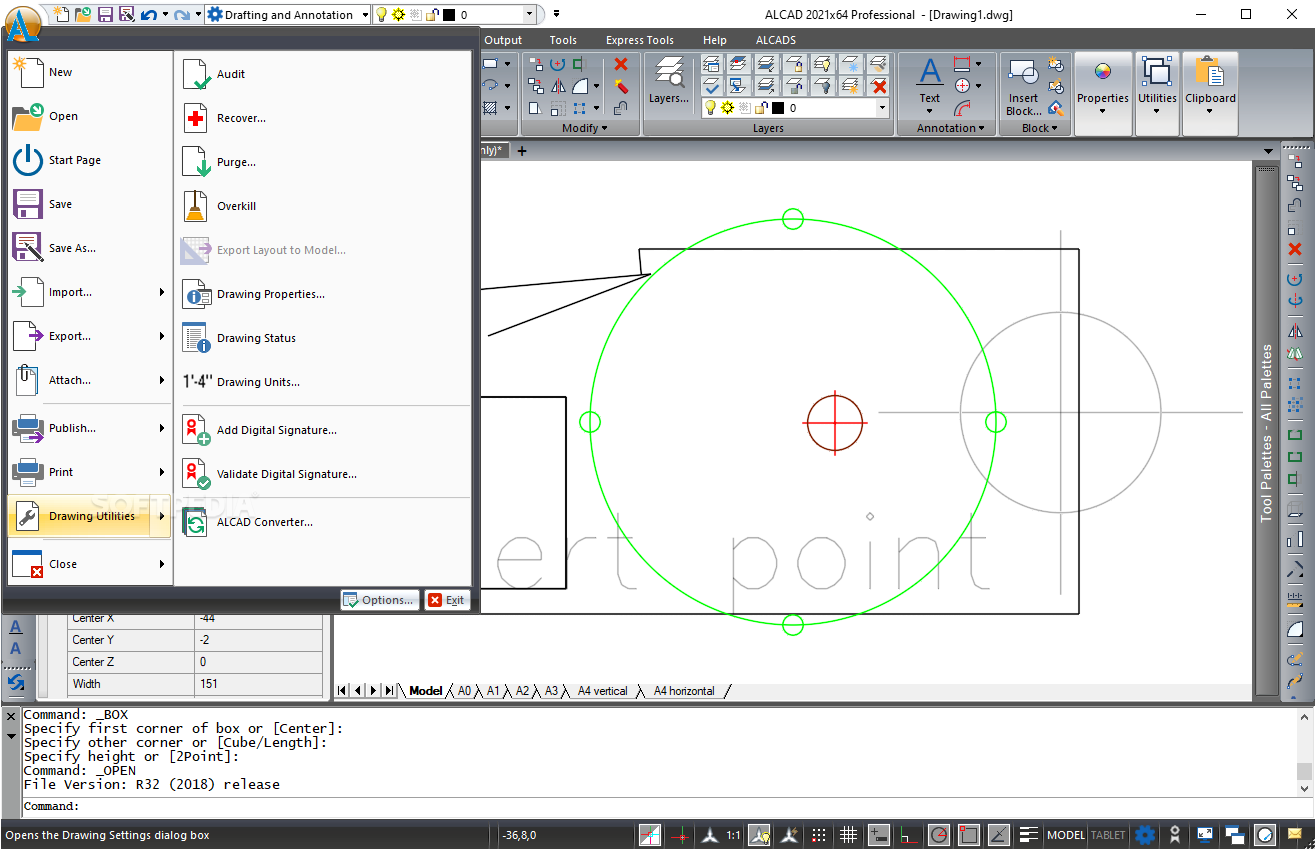This screenshot has width=1316, height=850.
Task: Click the Exit button
Action: click(447, 600)
